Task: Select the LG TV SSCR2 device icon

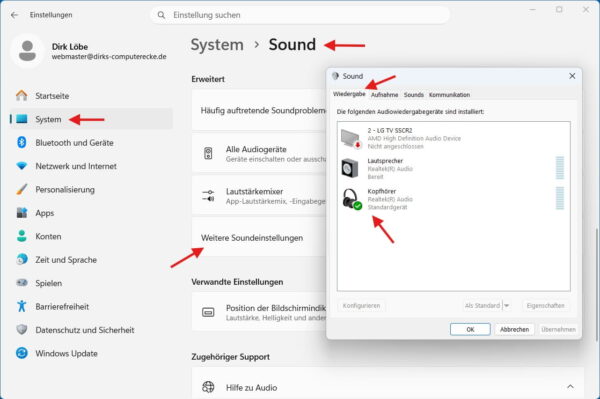Action: pos(351,138)
